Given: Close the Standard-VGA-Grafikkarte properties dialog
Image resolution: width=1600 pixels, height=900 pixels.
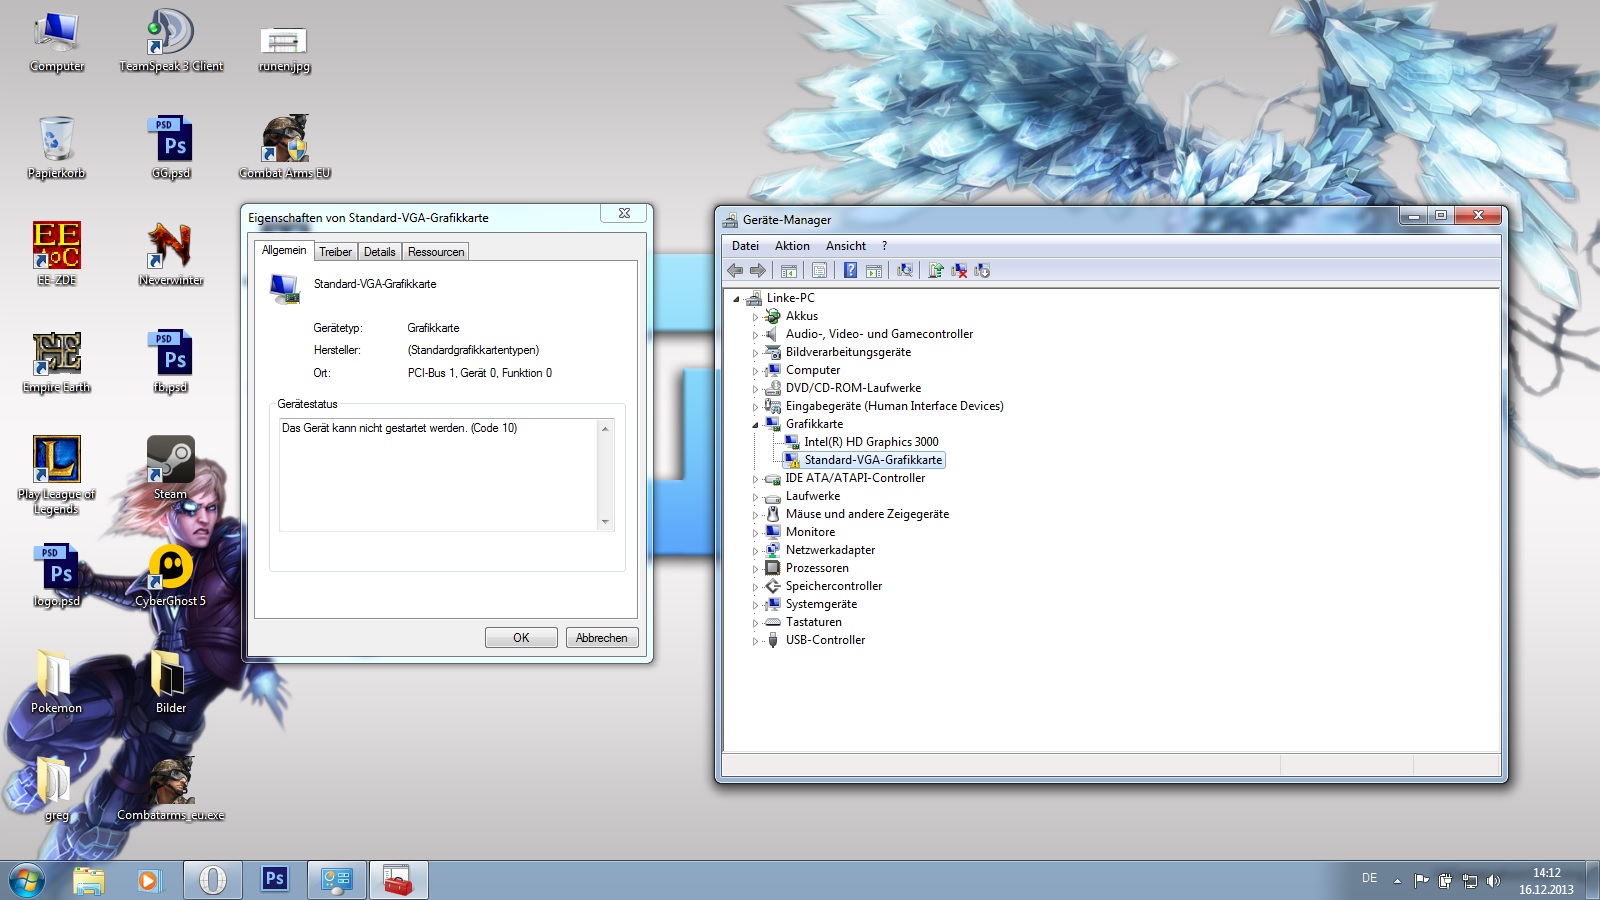Looking at the screenshot, I should point(624,213).
